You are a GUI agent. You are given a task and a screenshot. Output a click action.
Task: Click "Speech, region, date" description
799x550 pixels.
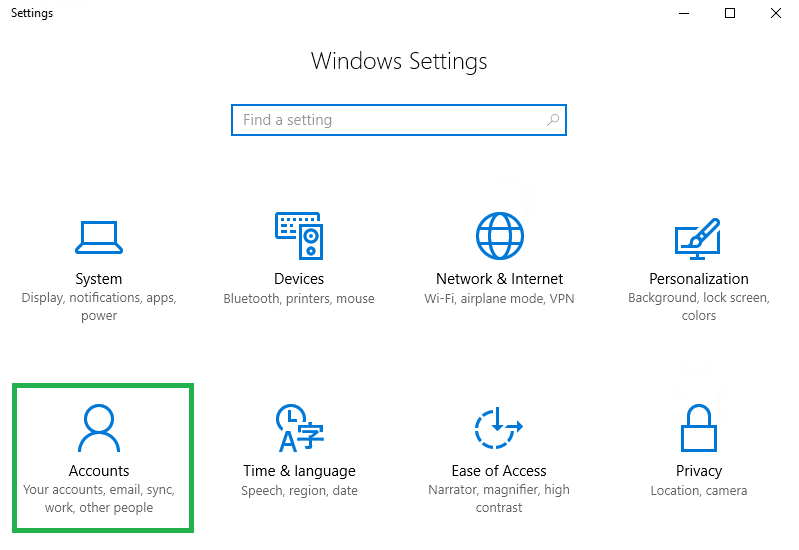pos(299,491)
